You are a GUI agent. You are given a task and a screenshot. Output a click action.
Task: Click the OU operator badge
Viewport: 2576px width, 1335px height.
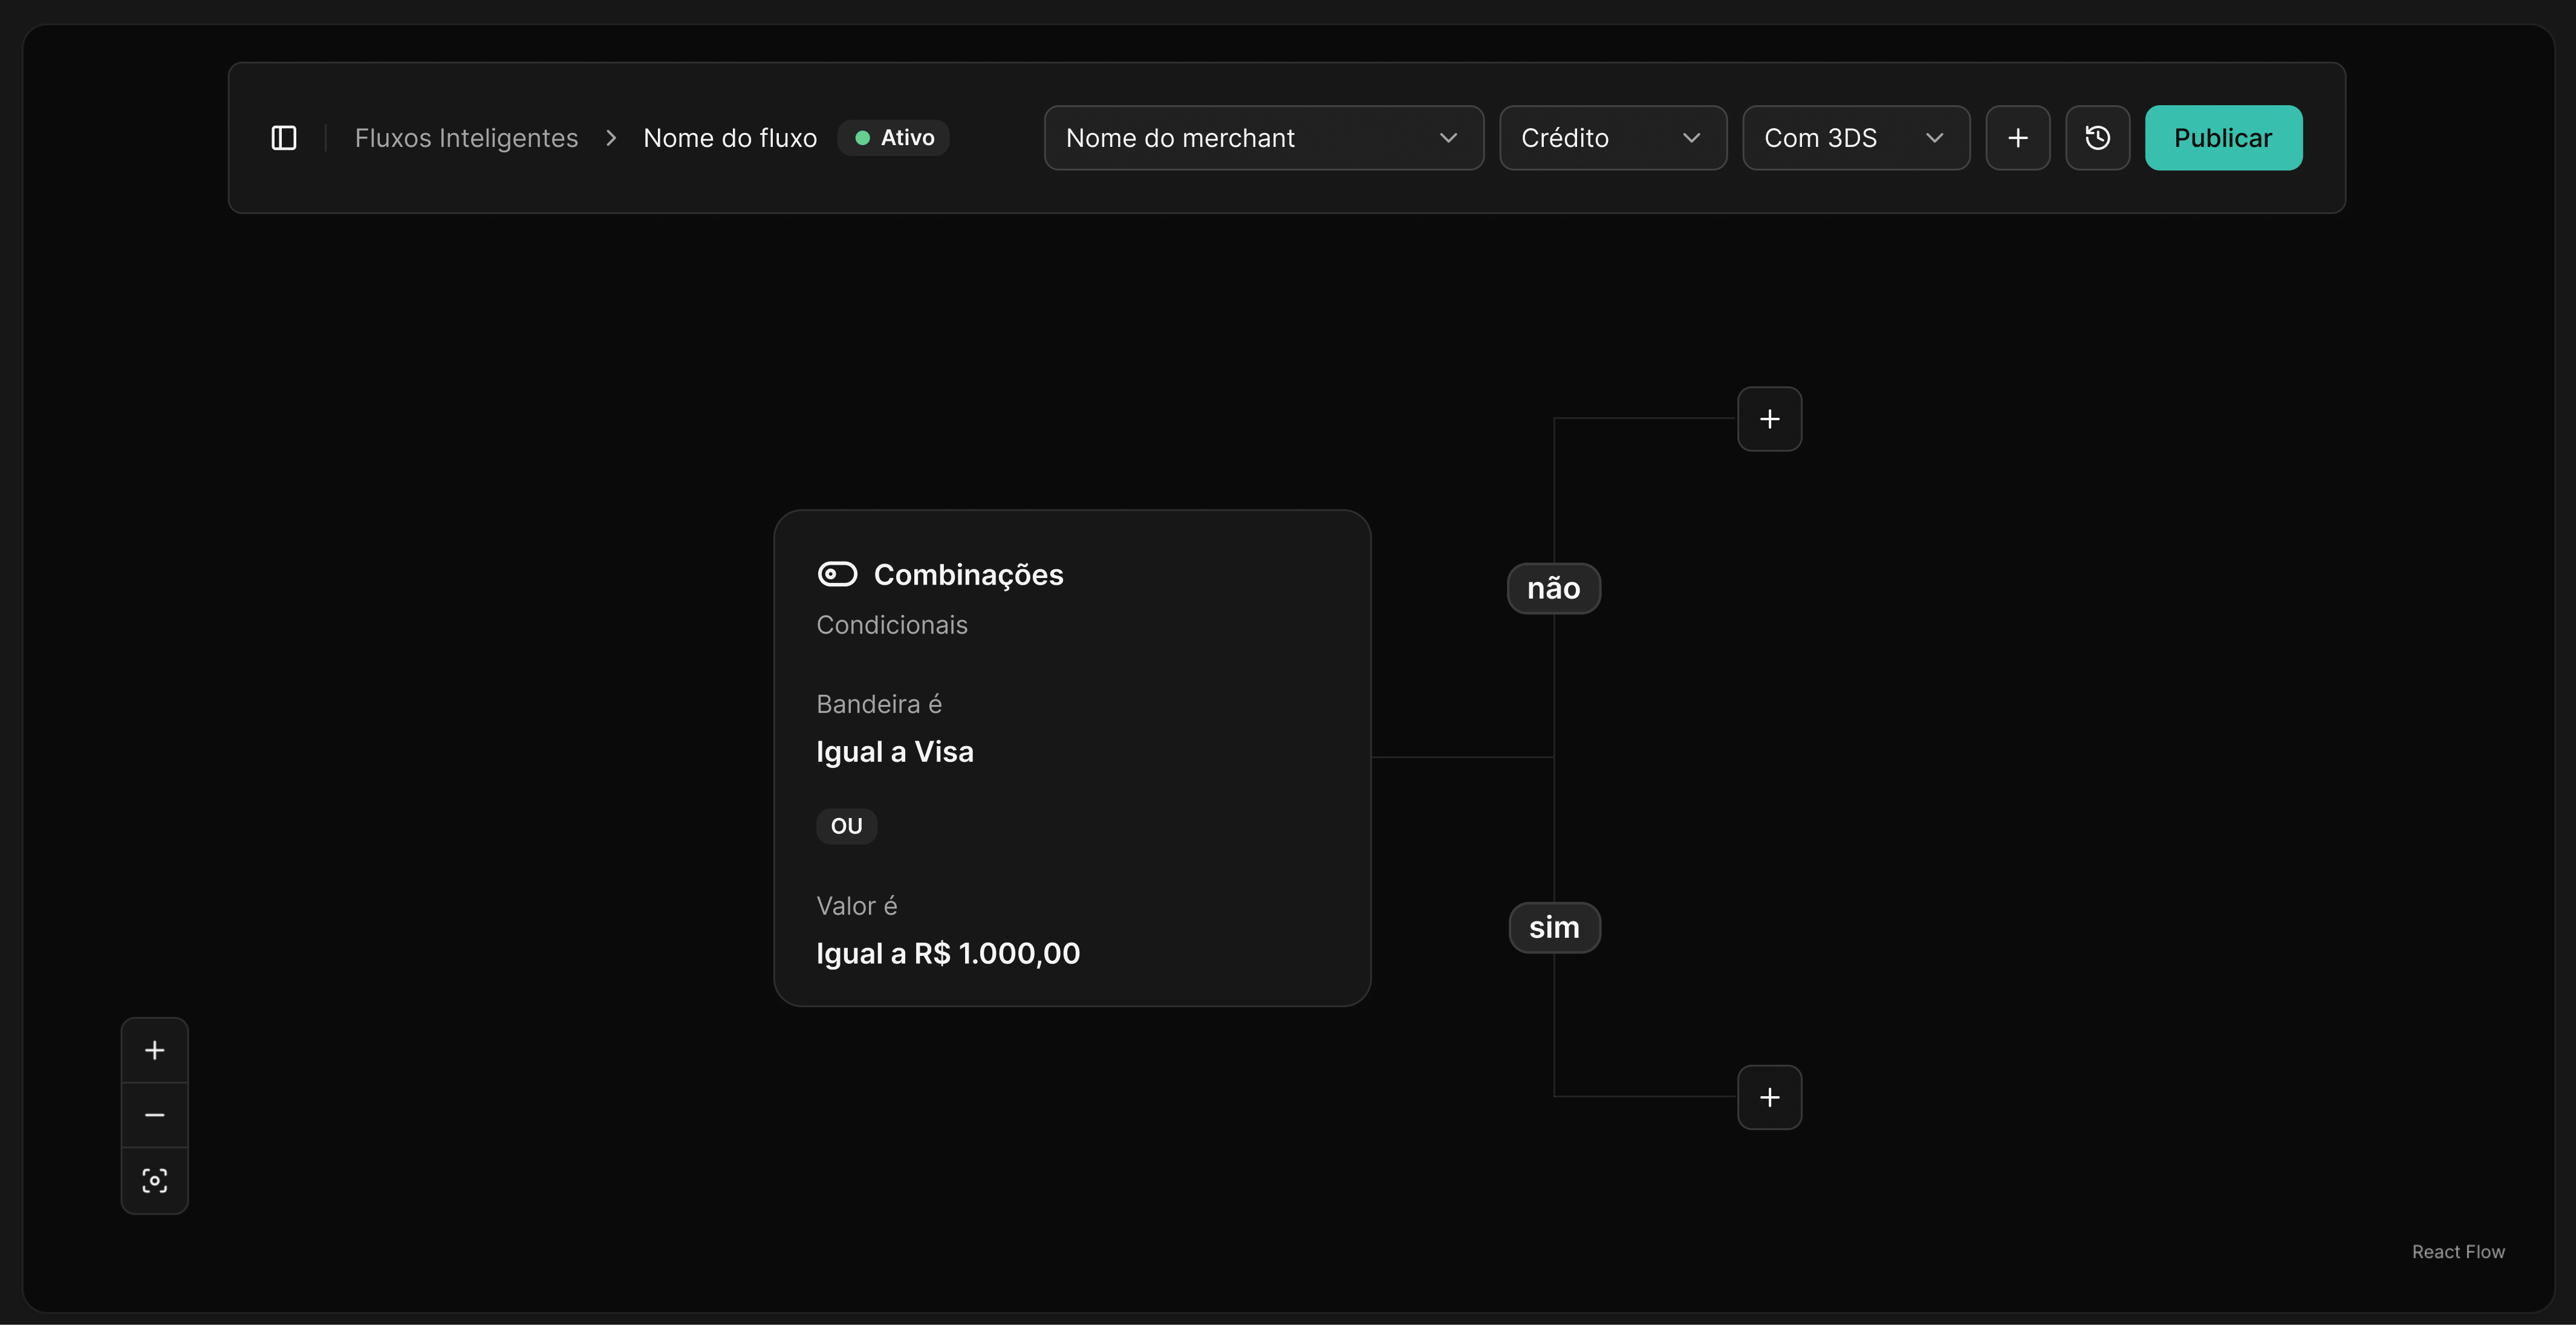coord(846,827)
